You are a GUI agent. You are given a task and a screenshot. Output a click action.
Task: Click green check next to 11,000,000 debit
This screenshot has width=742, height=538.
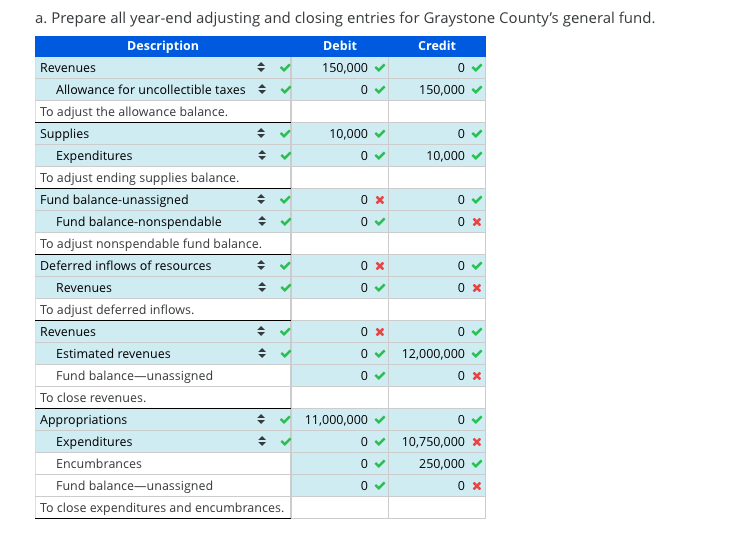[x=380, y=419]
